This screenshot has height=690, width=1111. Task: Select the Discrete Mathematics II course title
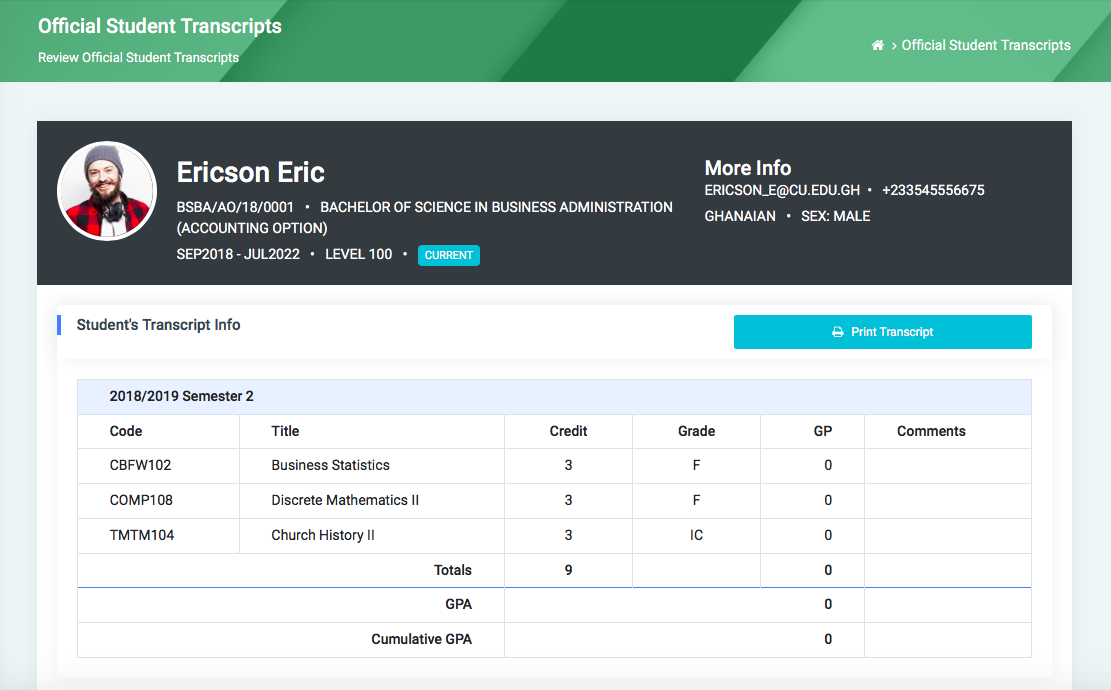click(x=345, y=500)
